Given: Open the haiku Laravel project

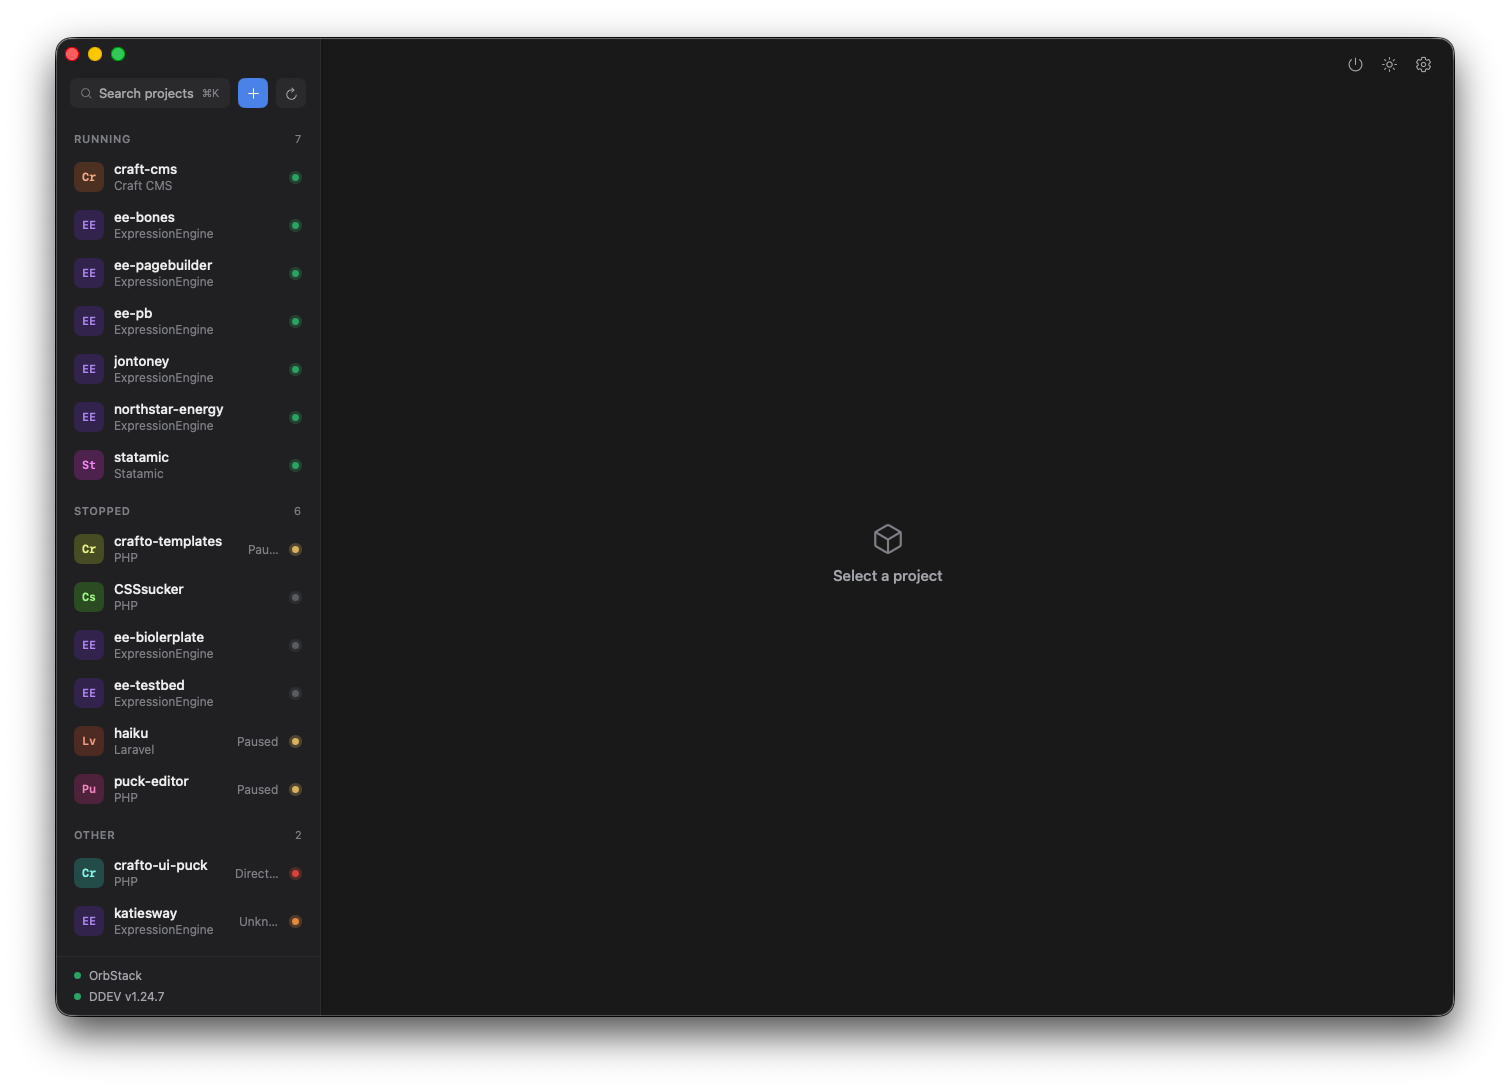Looking at the screenshot, I should click(188, 741).
